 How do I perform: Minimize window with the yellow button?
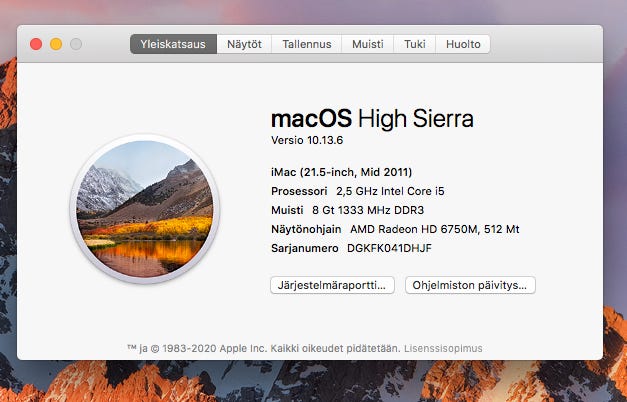[56, 44]
